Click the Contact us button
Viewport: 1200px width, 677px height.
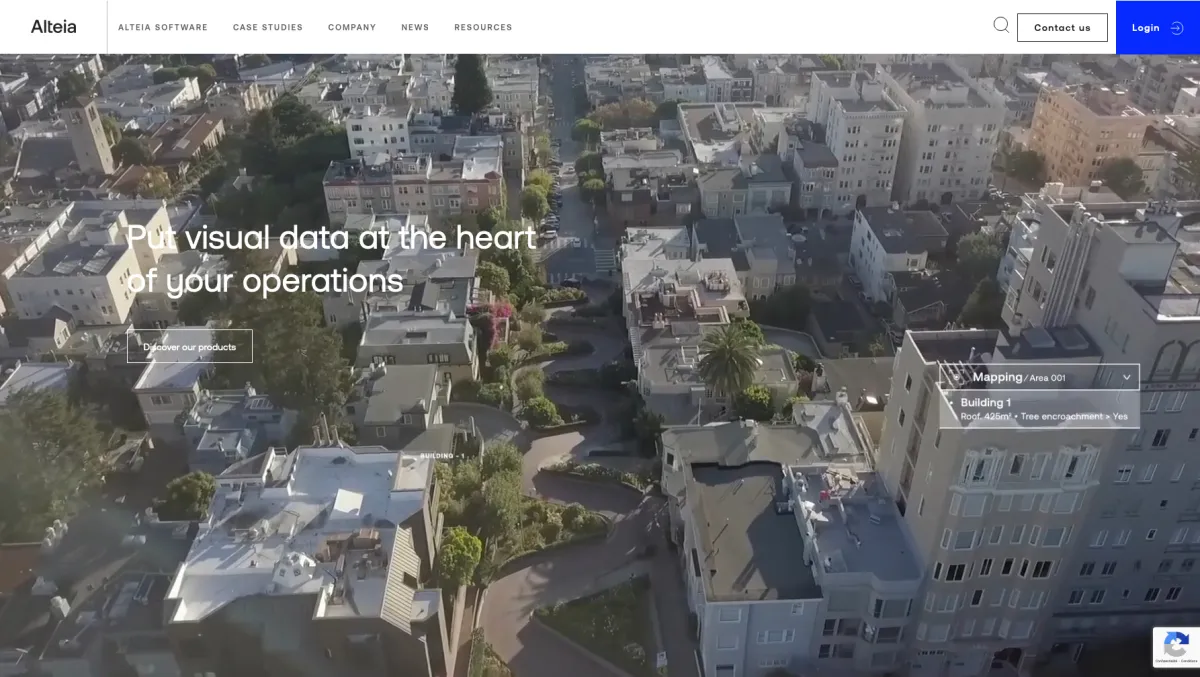pyautogui.click(x=1062, y=27)
